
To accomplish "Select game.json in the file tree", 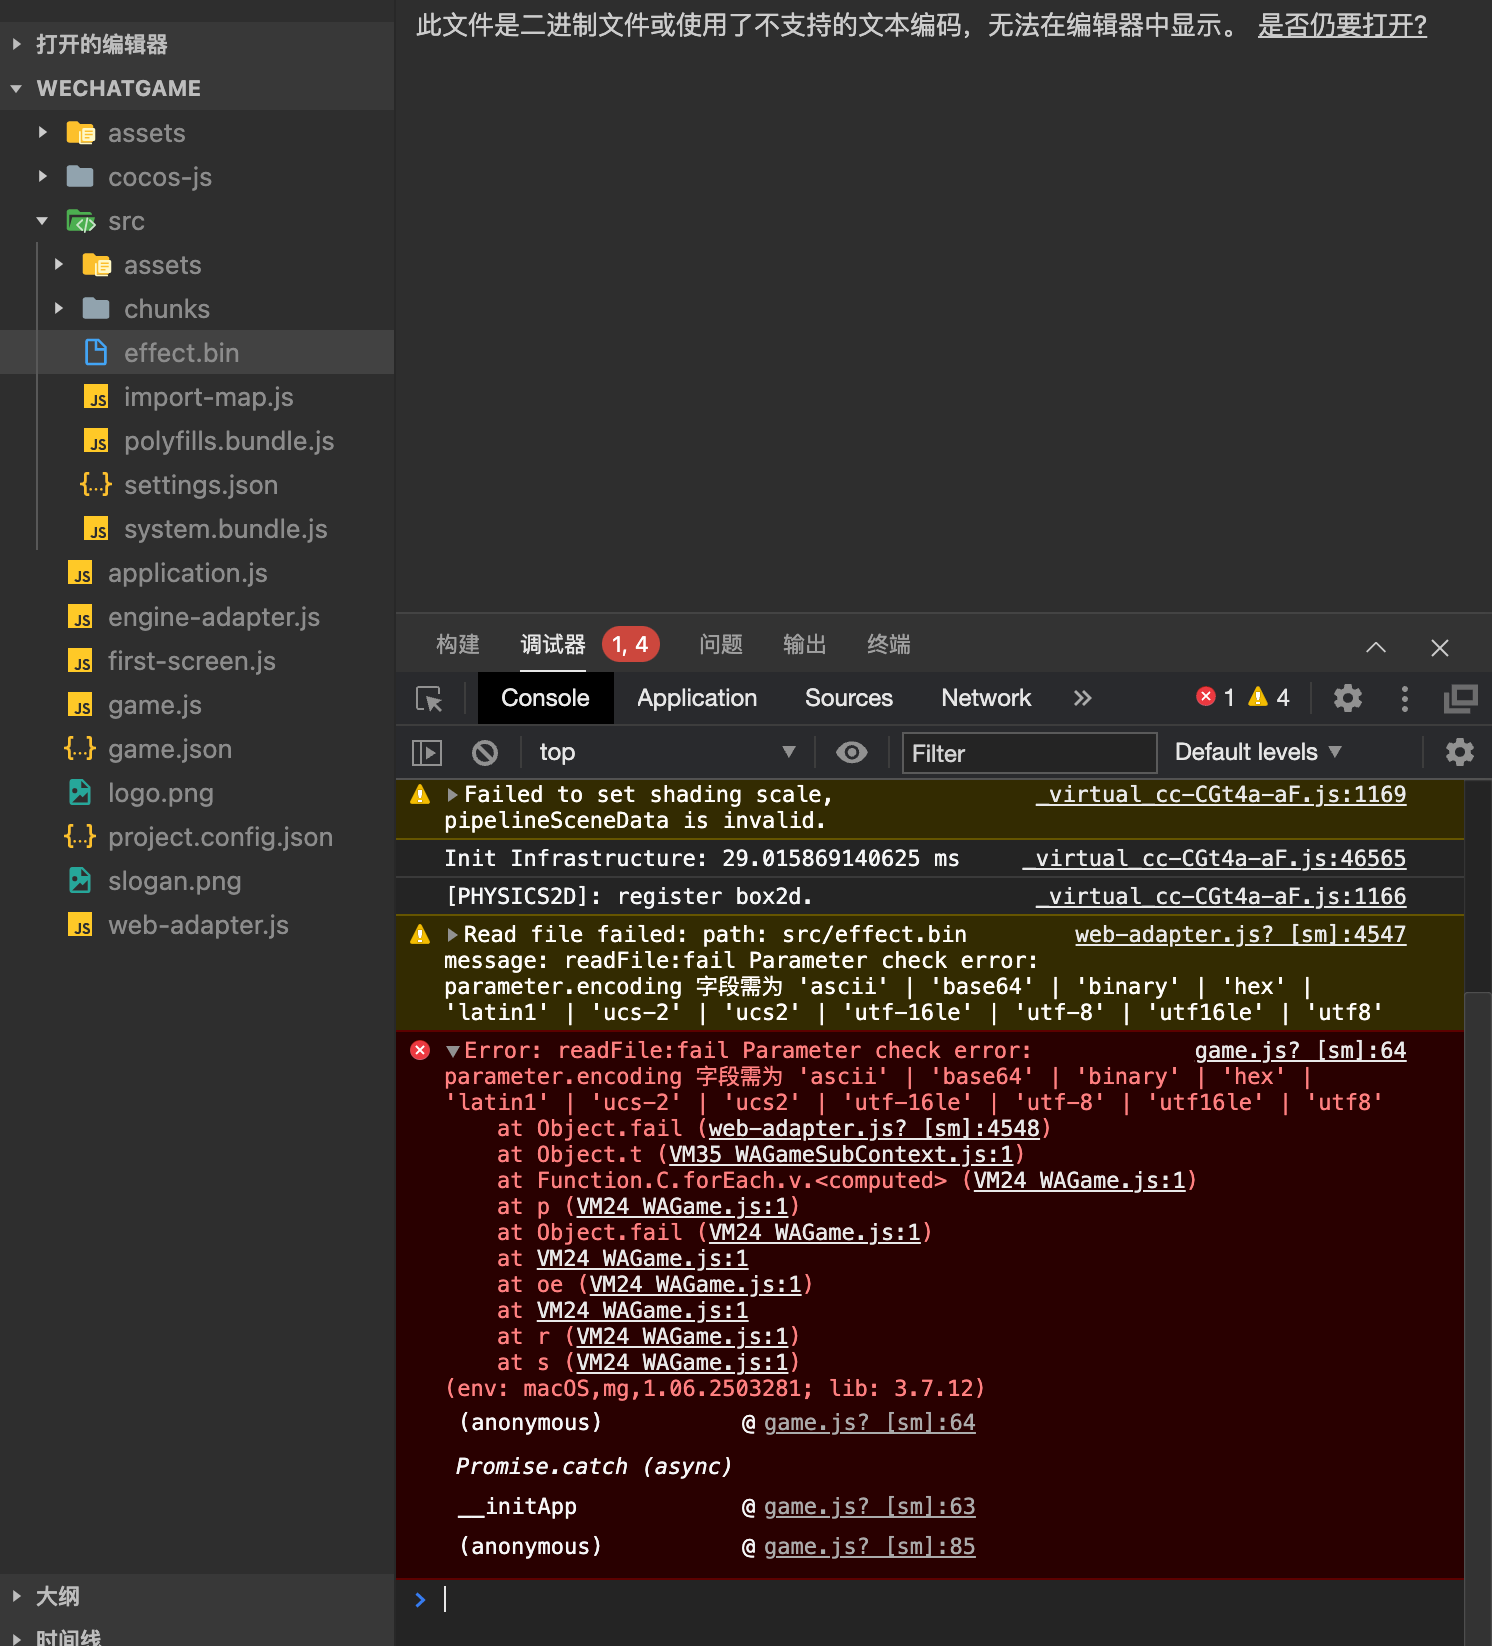I will coord(170,749).
